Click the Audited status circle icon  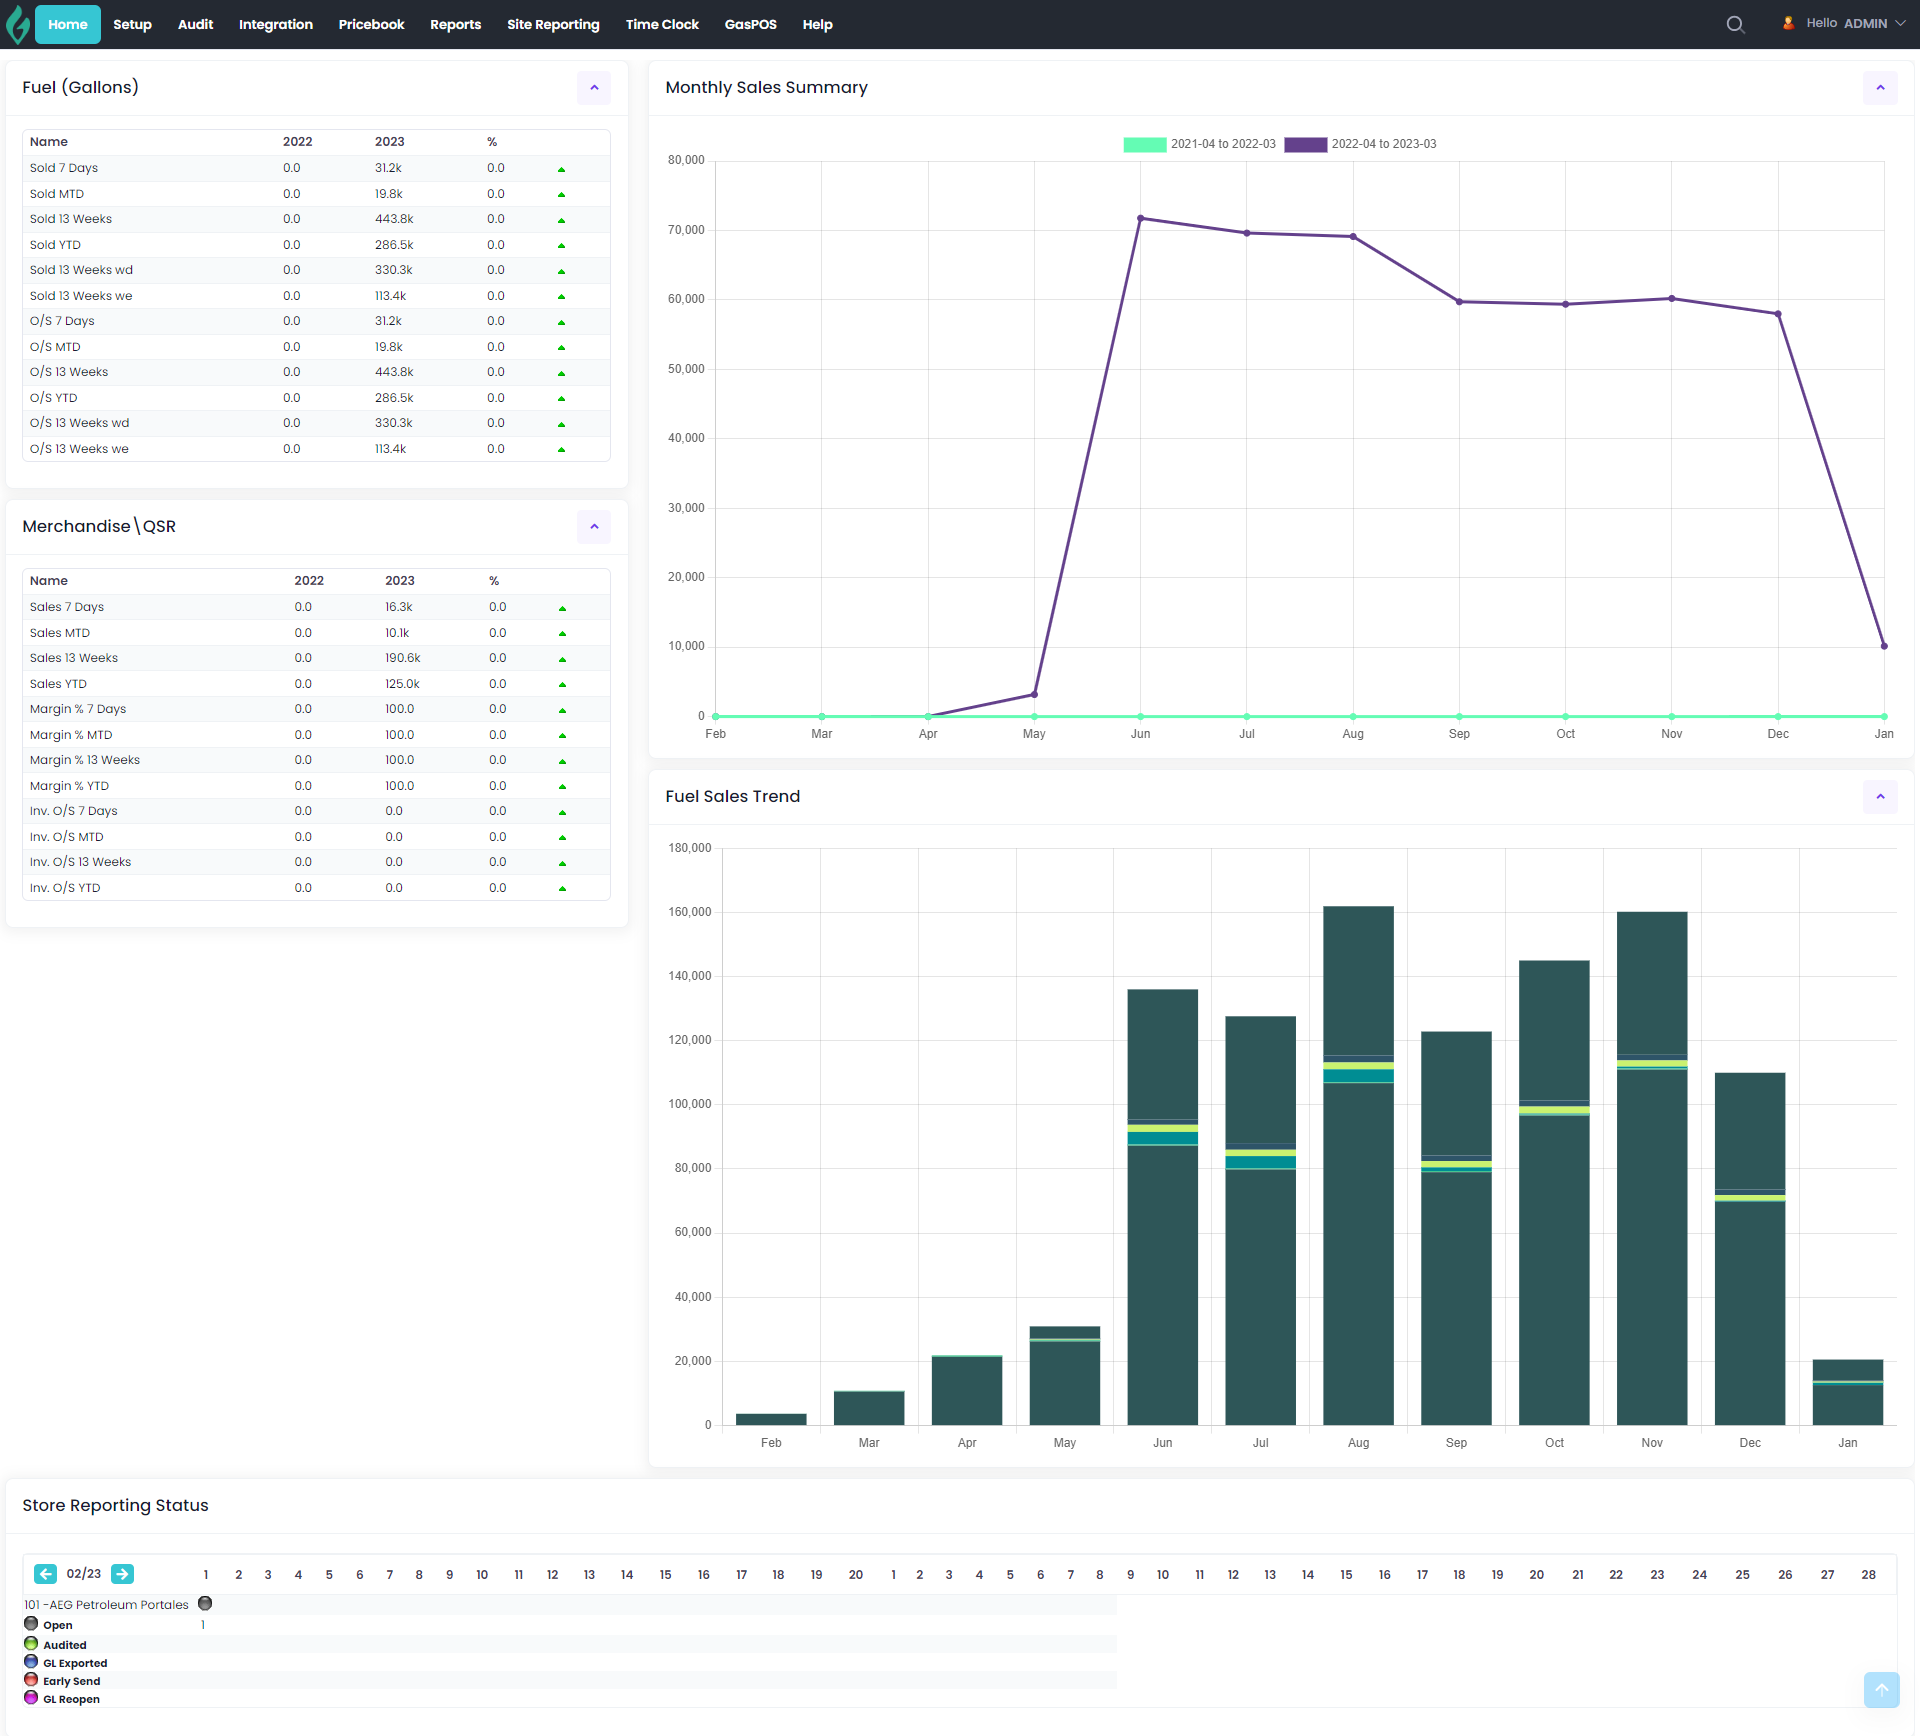point(31,1643)
